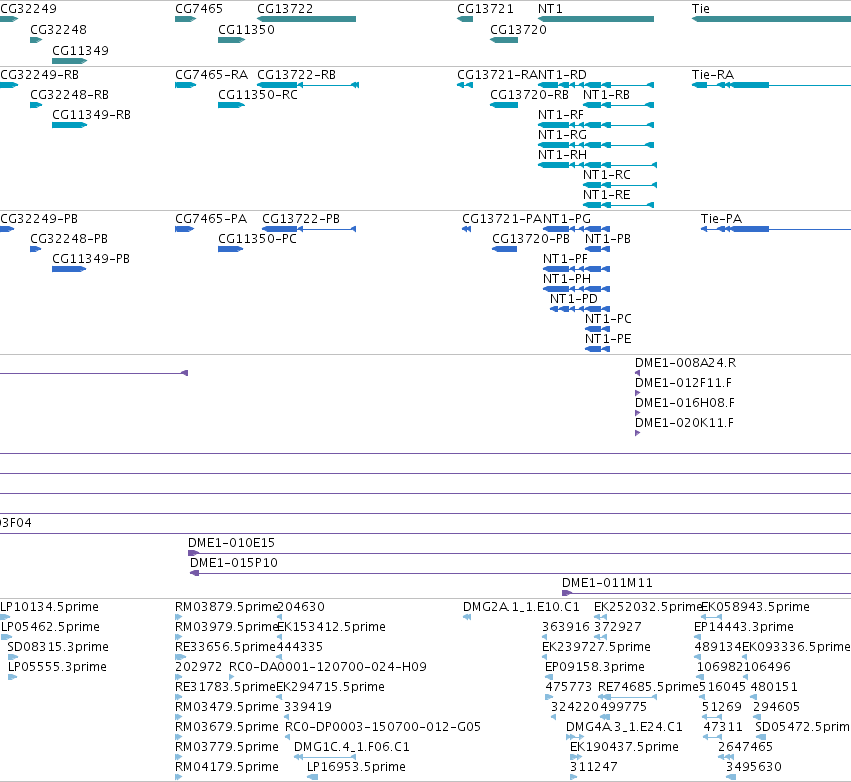
Task: Click the NT1 gene bar glyph
Action: pos(595,19)
